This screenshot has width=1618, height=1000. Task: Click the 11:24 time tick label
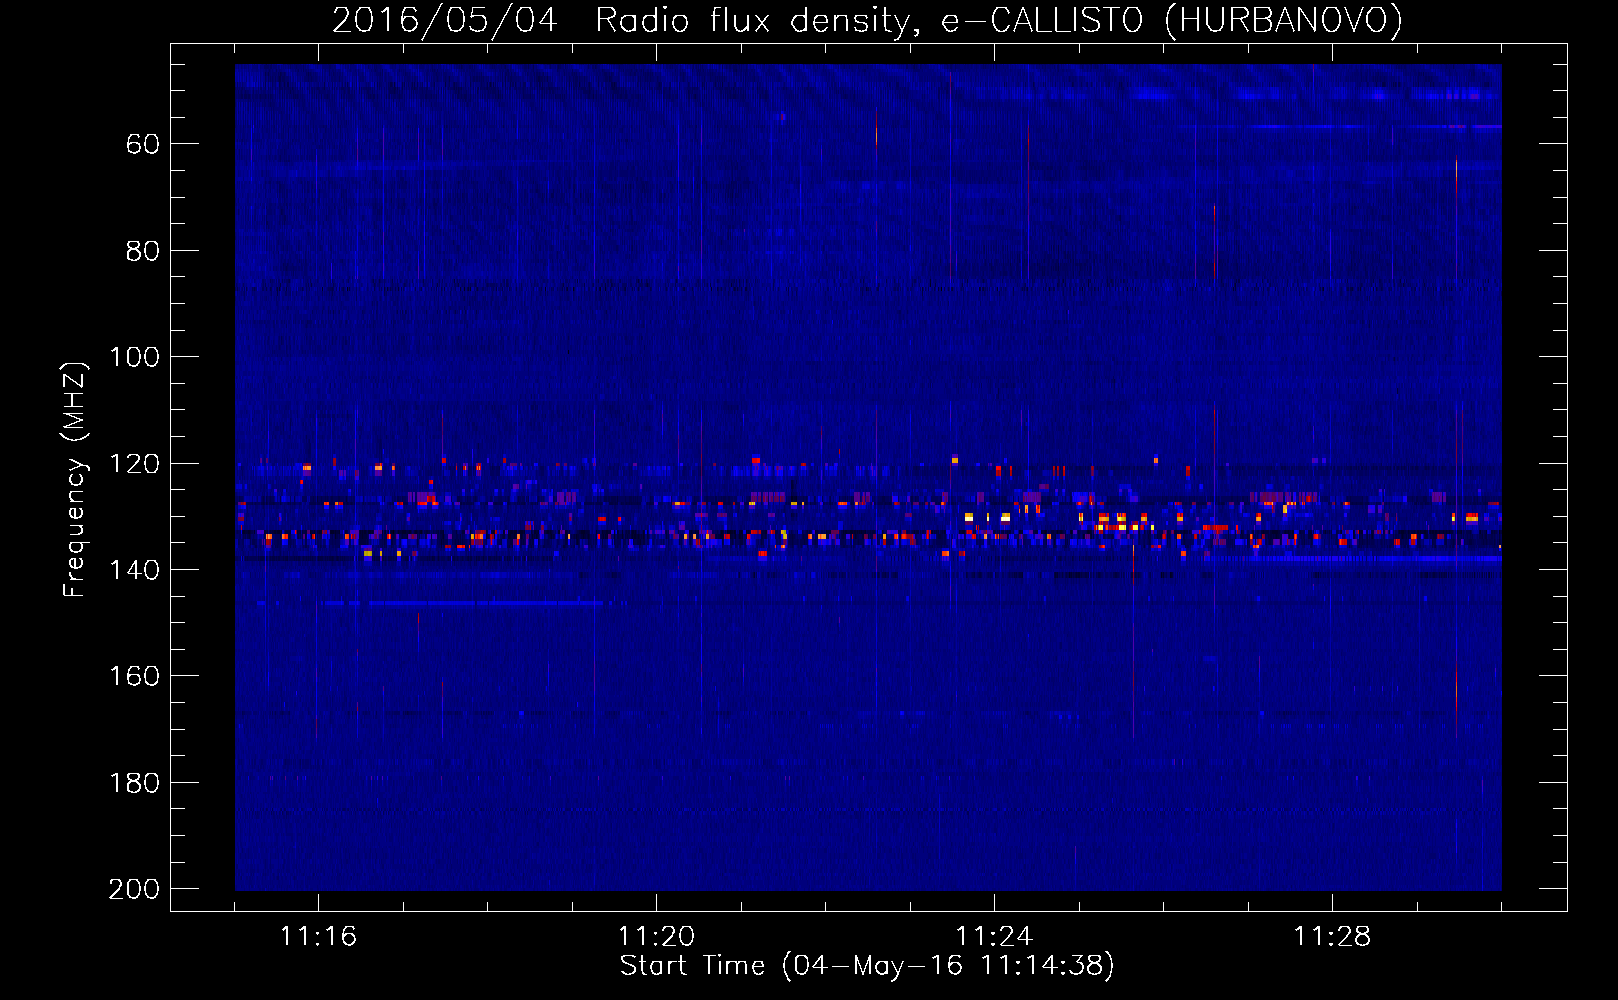click(994, 937)
